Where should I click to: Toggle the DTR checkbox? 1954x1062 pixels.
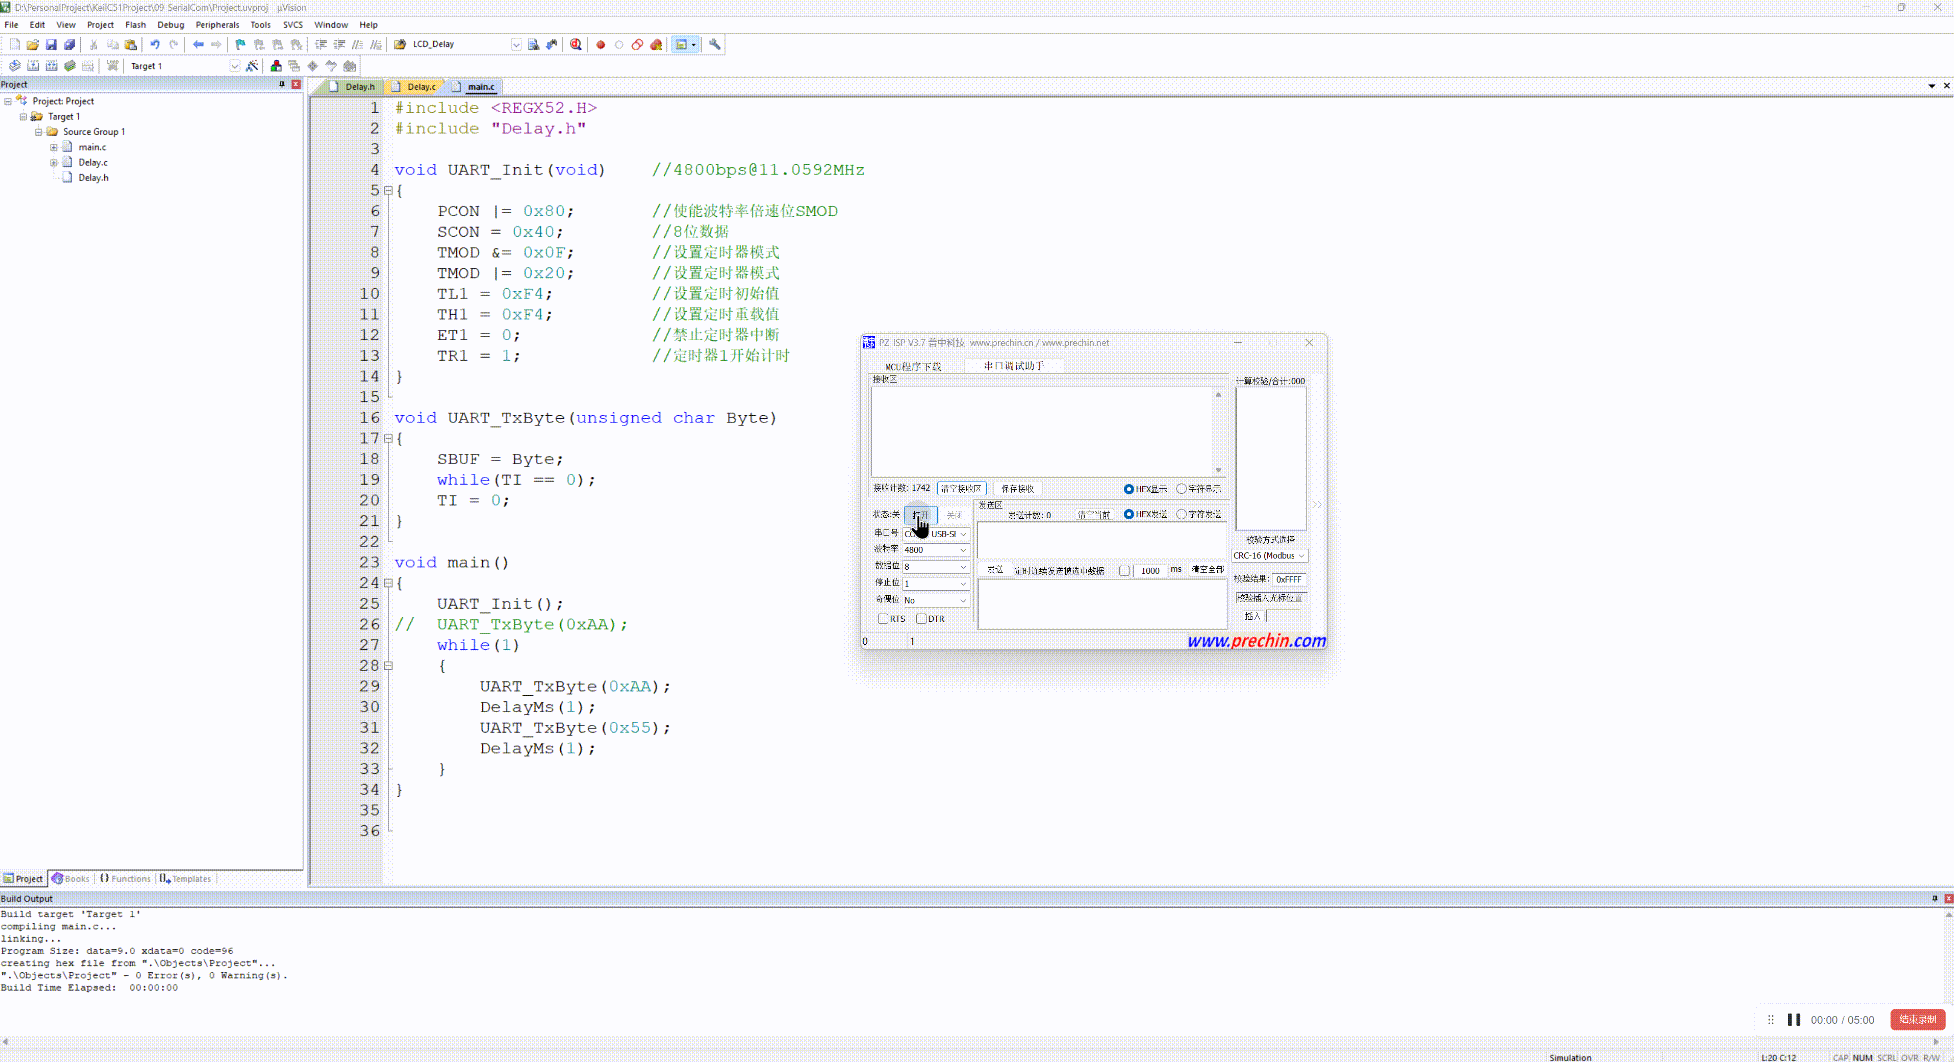coord(921,619)
